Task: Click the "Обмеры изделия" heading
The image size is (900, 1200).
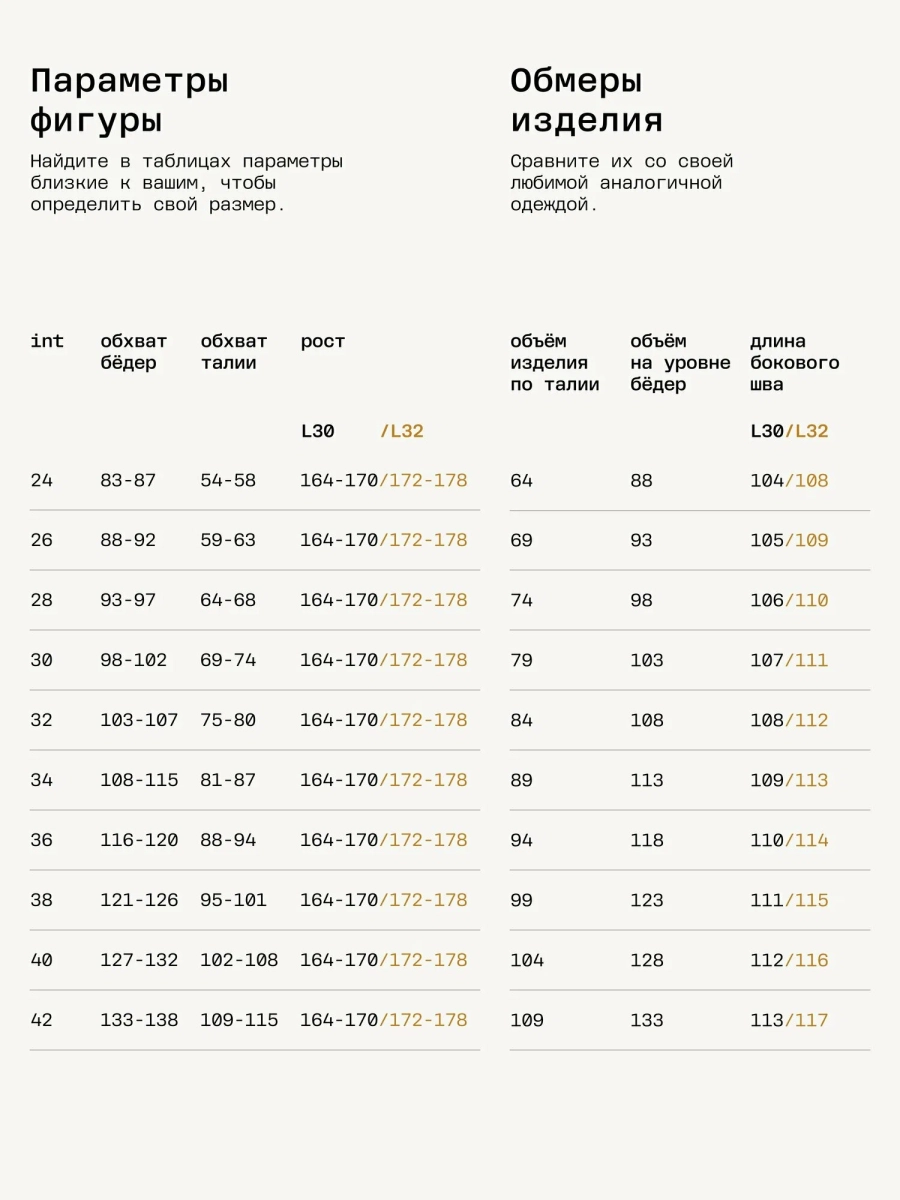Action: click(x=587, y=100)
